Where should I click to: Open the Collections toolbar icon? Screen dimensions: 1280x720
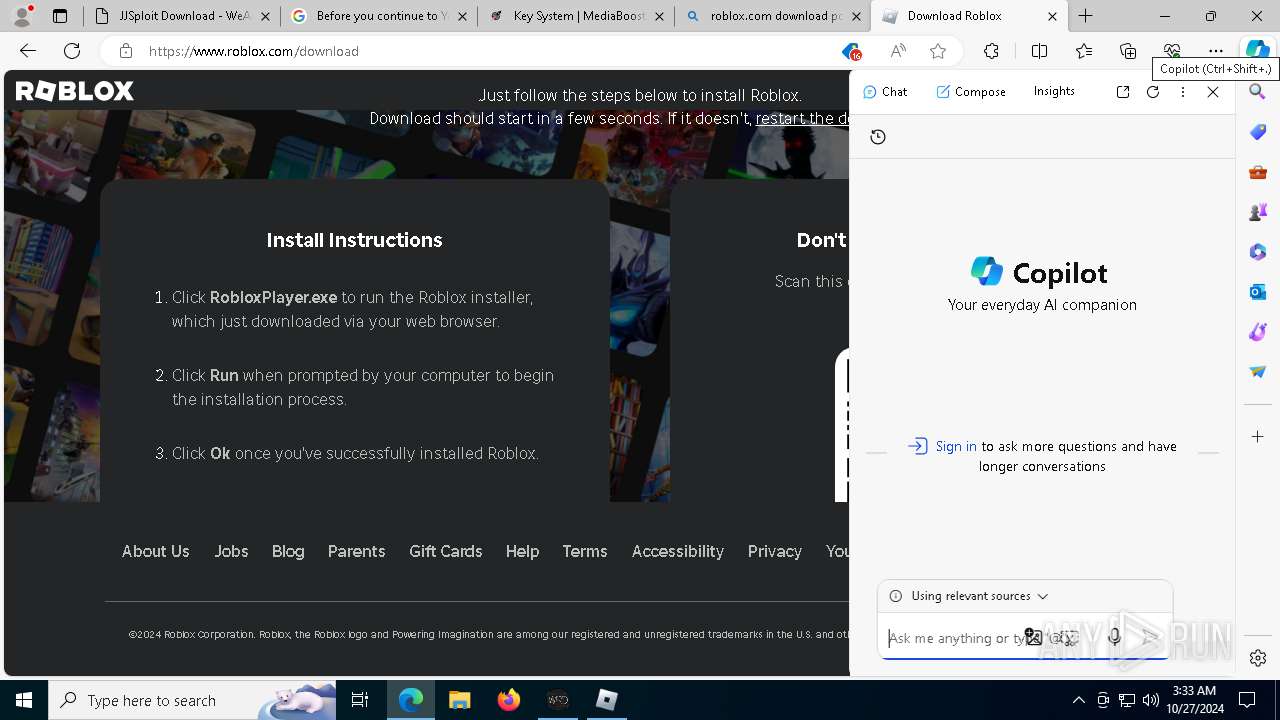click(1128, 51)
